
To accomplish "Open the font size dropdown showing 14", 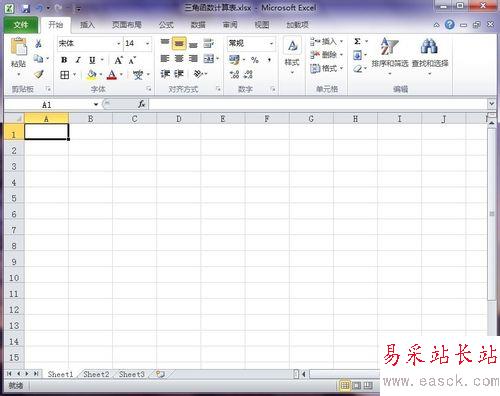I will tap(147, 43).
